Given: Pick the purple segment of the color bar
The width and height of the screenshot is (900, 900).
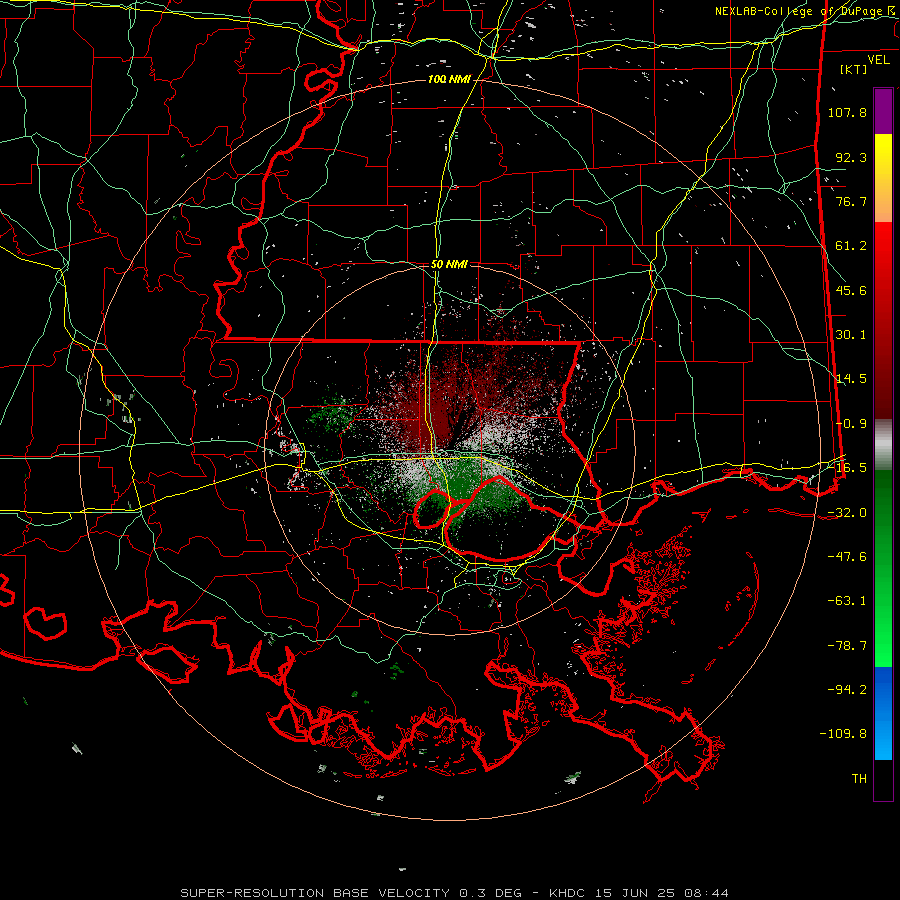Looking at the screenshot, I should [x=883, y=111].
